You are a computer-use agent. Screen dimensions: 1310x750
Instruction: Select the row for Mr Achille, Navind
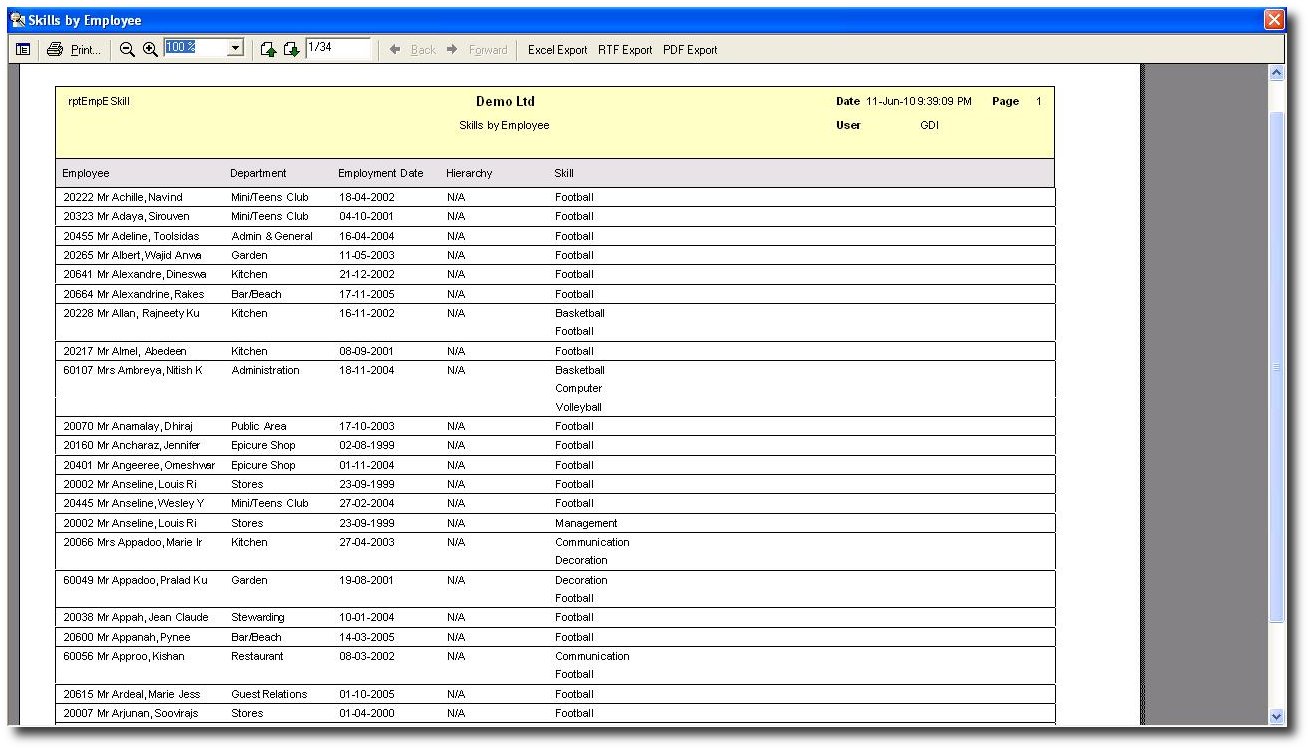click(x=123, y=198)
